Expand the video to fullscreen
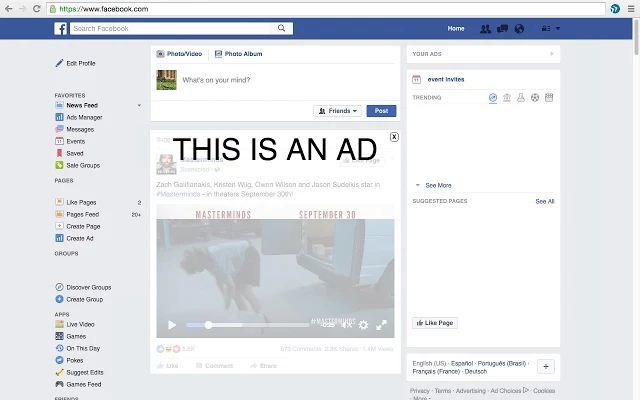The width and height of the screenshot is (640, 400). [381, 325]
